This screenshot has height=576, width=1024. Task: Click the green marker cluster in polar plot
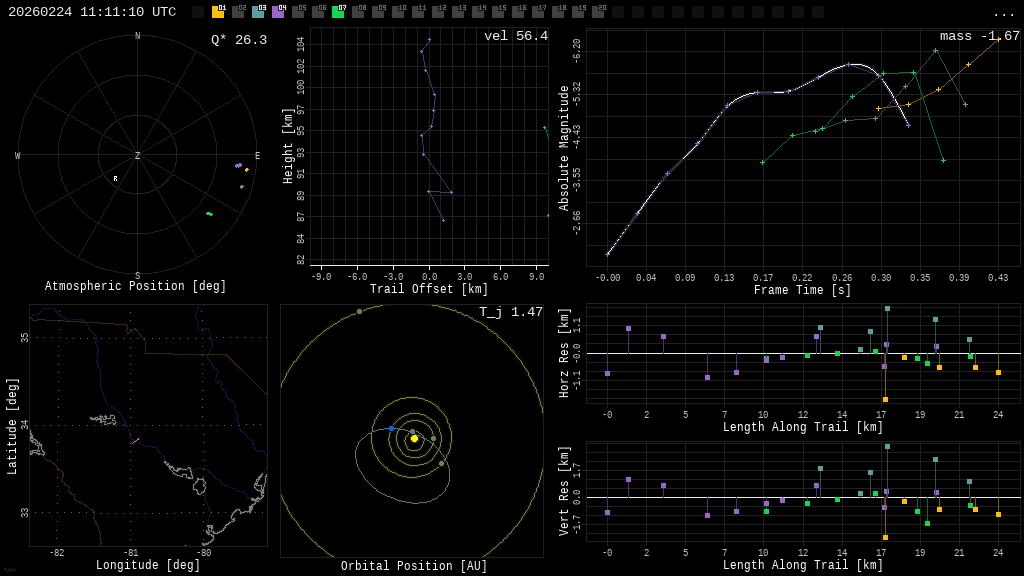point(209,213)
